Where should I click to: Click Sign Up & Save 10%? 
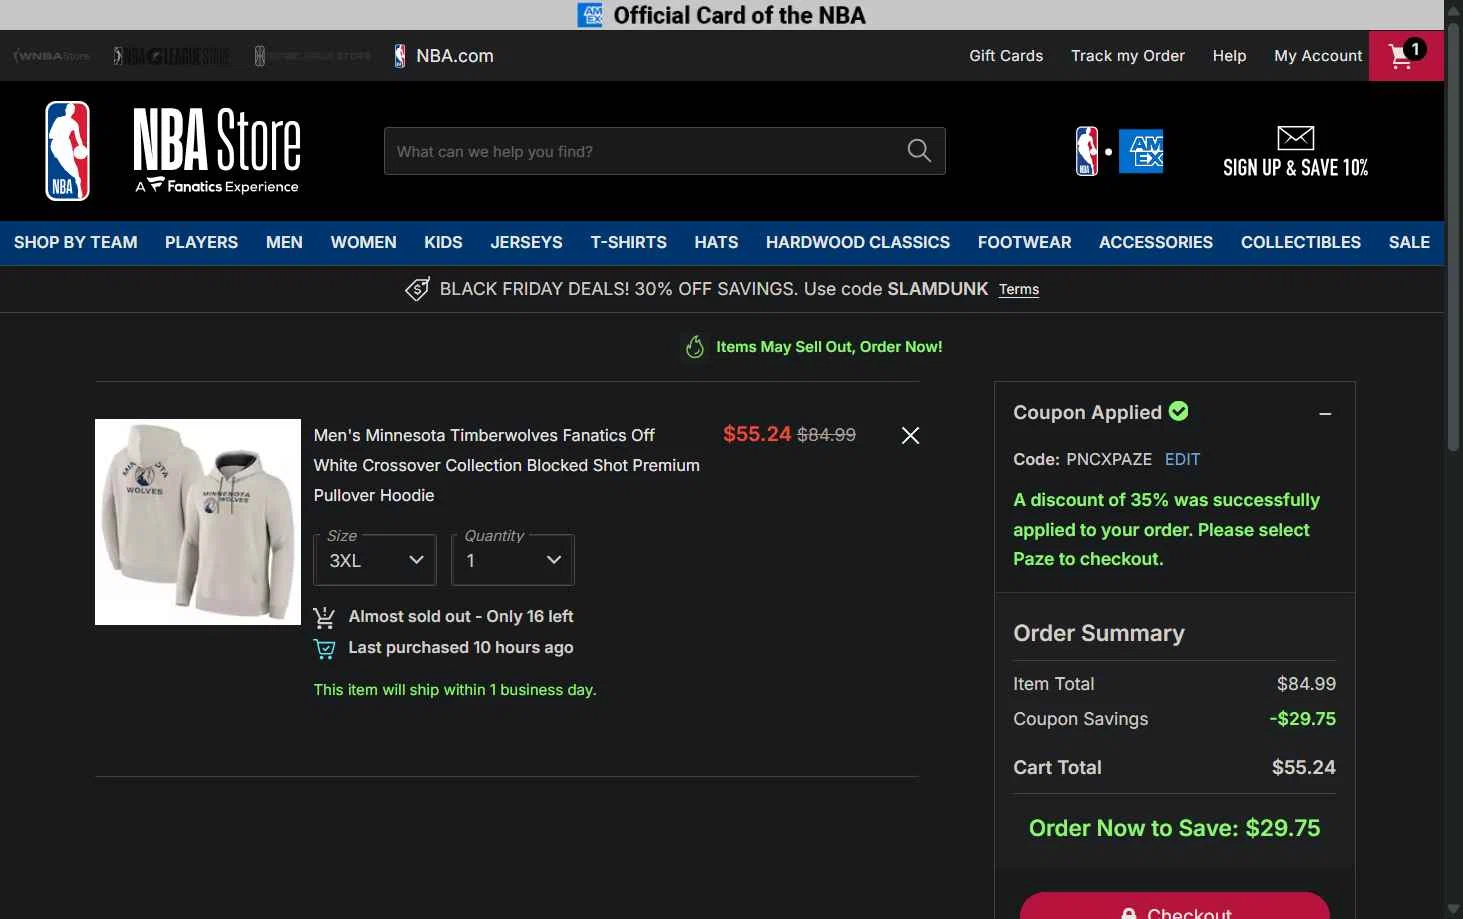tap(1295, 167)
